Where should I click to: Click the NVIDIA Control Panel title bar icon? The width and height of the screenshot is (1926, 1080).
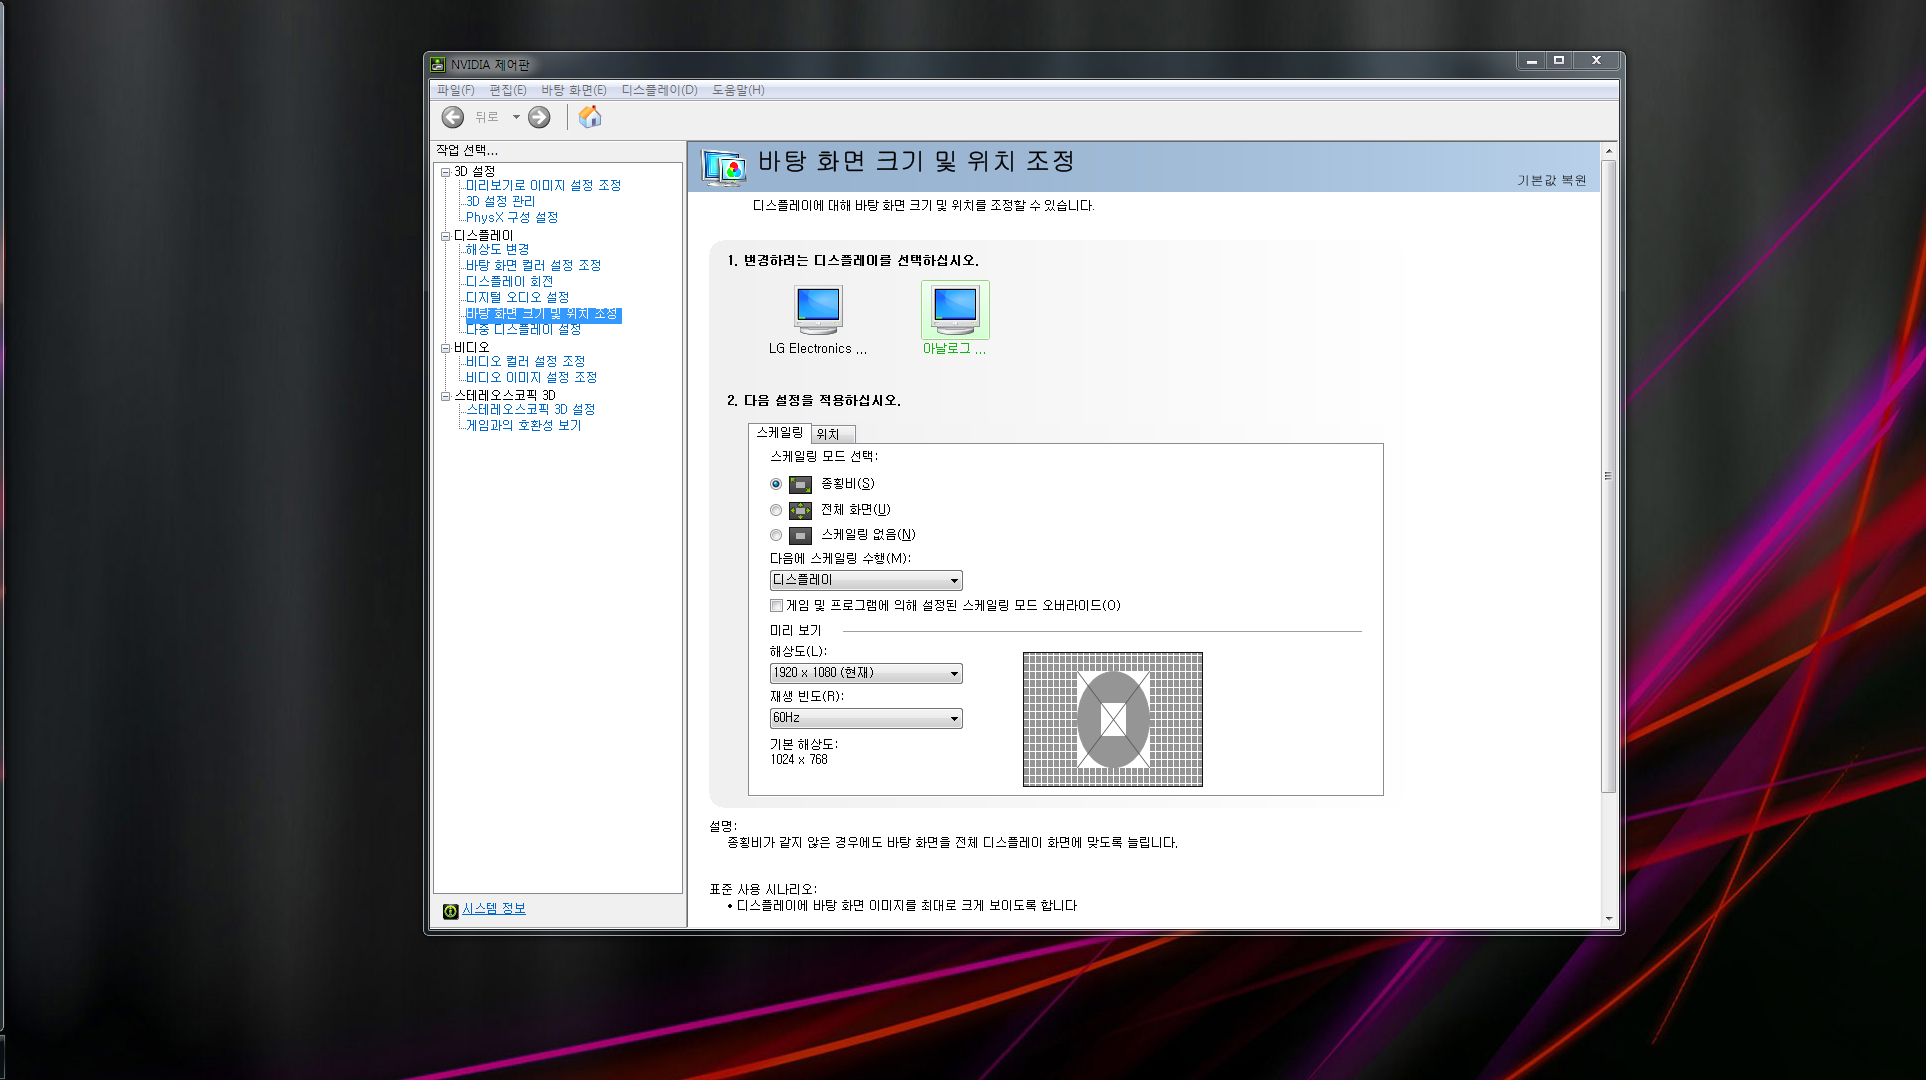click(x=438, y=64)
